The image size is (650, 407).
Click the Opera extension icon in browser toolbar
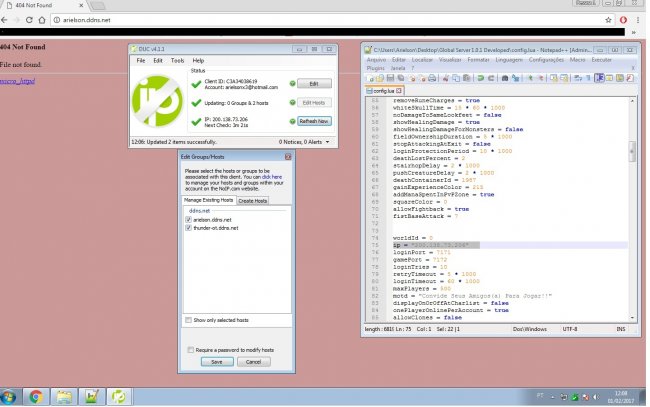623,19
